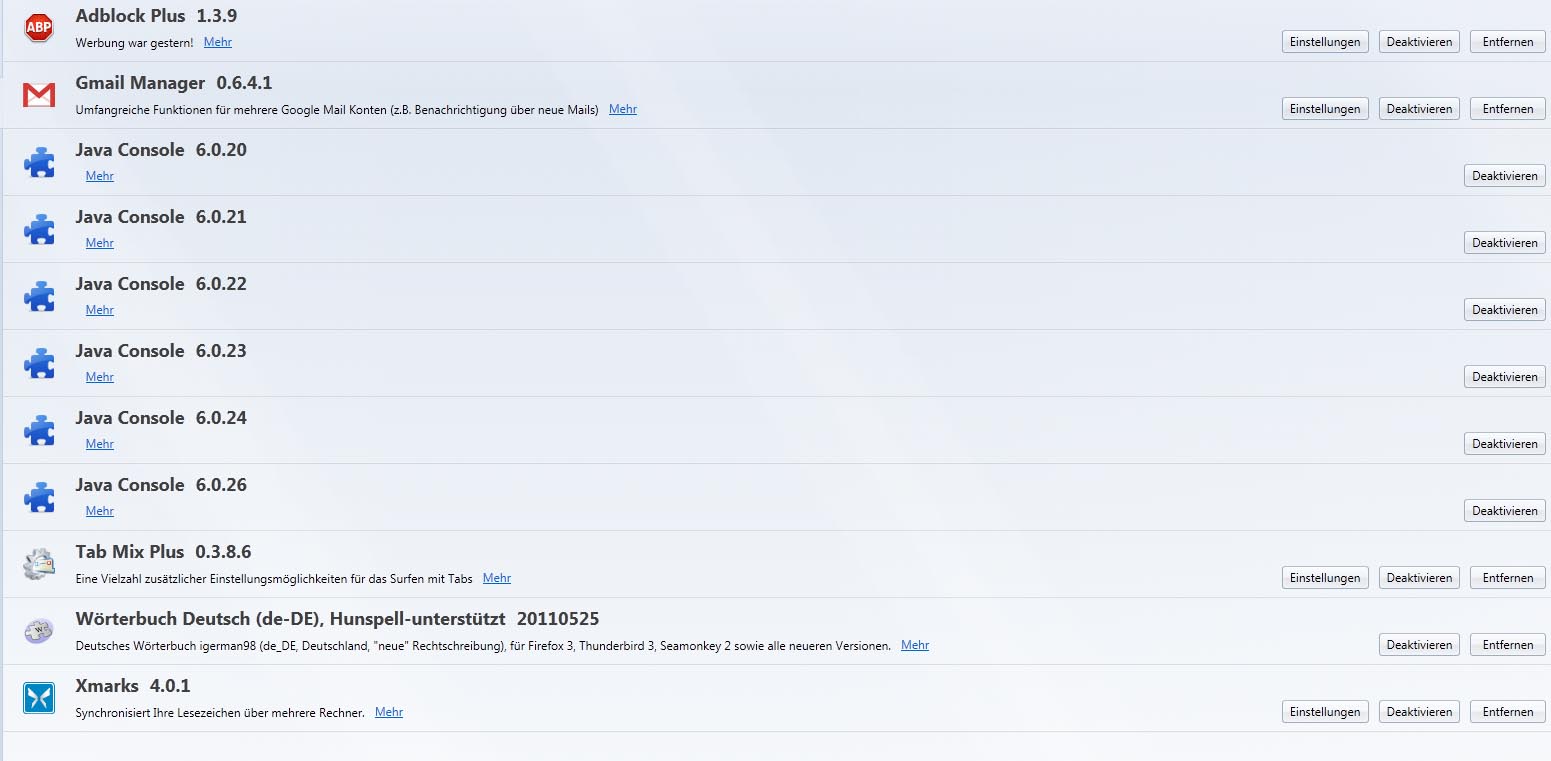Select the Tab Mix Plus 0.3.8.6 title
The width and height of the screenshot is (1551, 761).
point(164,552)
